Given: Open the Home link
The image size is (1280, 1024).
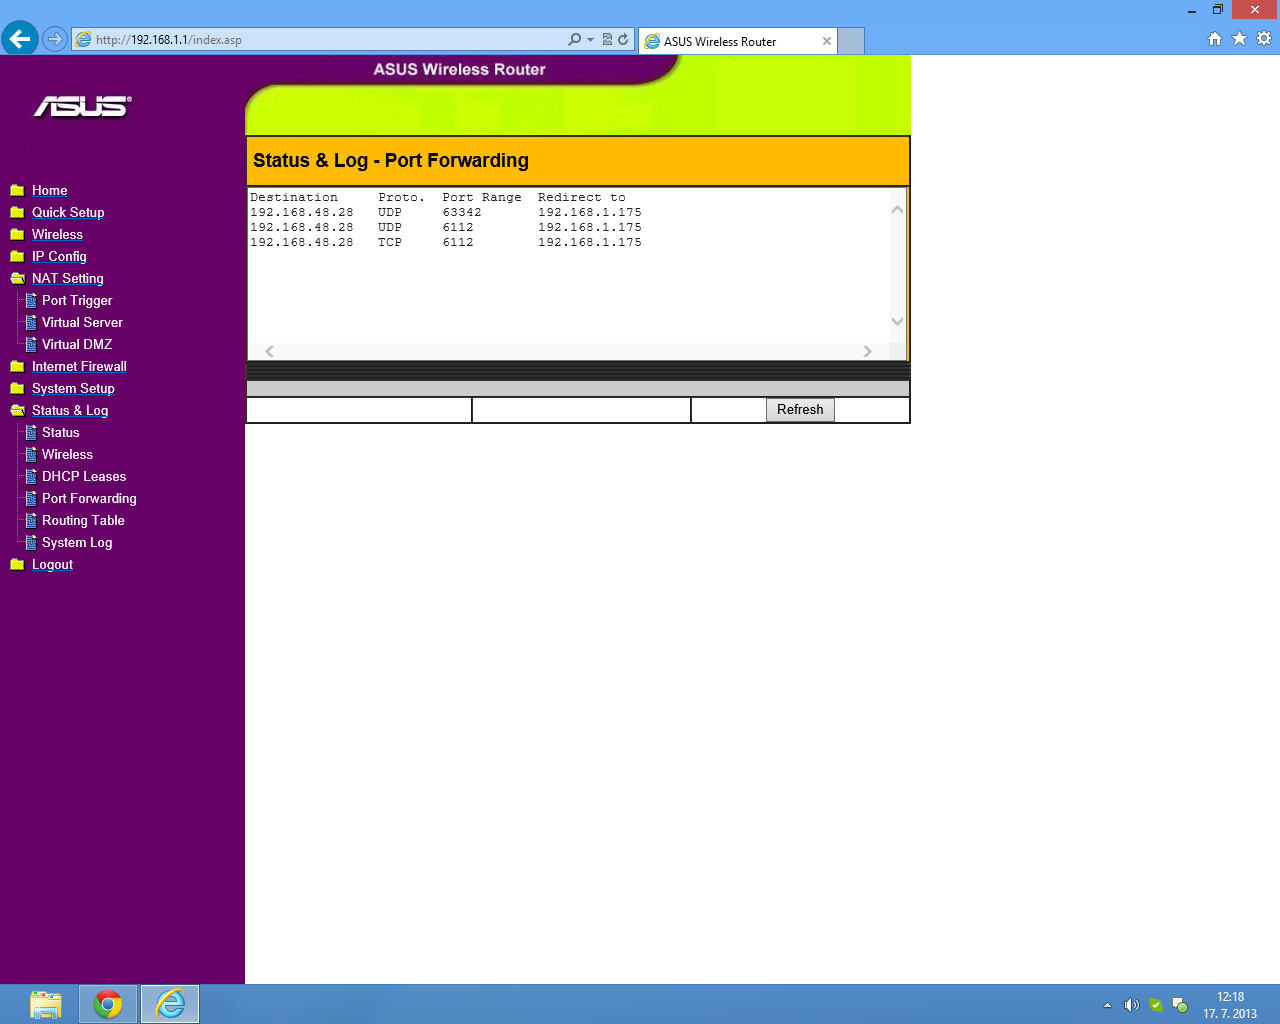Looking at the screenshot, I should [x=50, y=190].
